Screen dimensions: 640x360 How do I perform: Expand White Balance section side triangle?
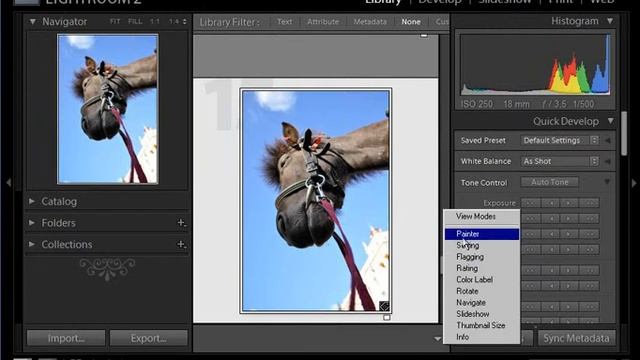tap(608, 162)
